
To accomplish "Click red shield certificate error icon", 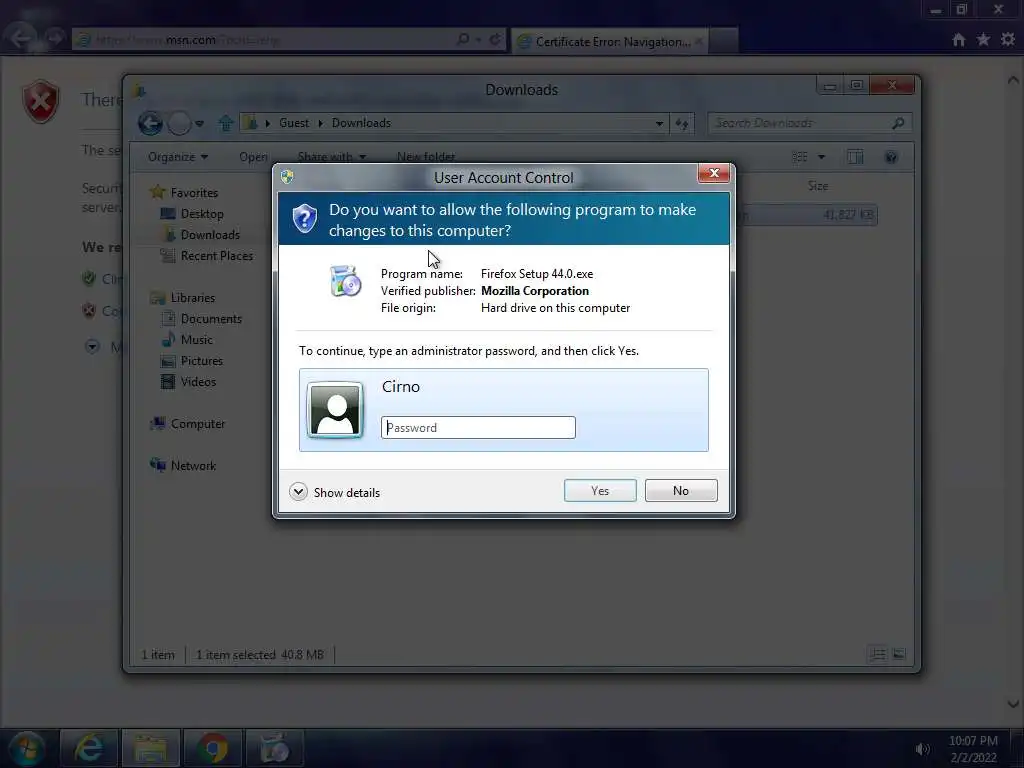I will point(40,101).
